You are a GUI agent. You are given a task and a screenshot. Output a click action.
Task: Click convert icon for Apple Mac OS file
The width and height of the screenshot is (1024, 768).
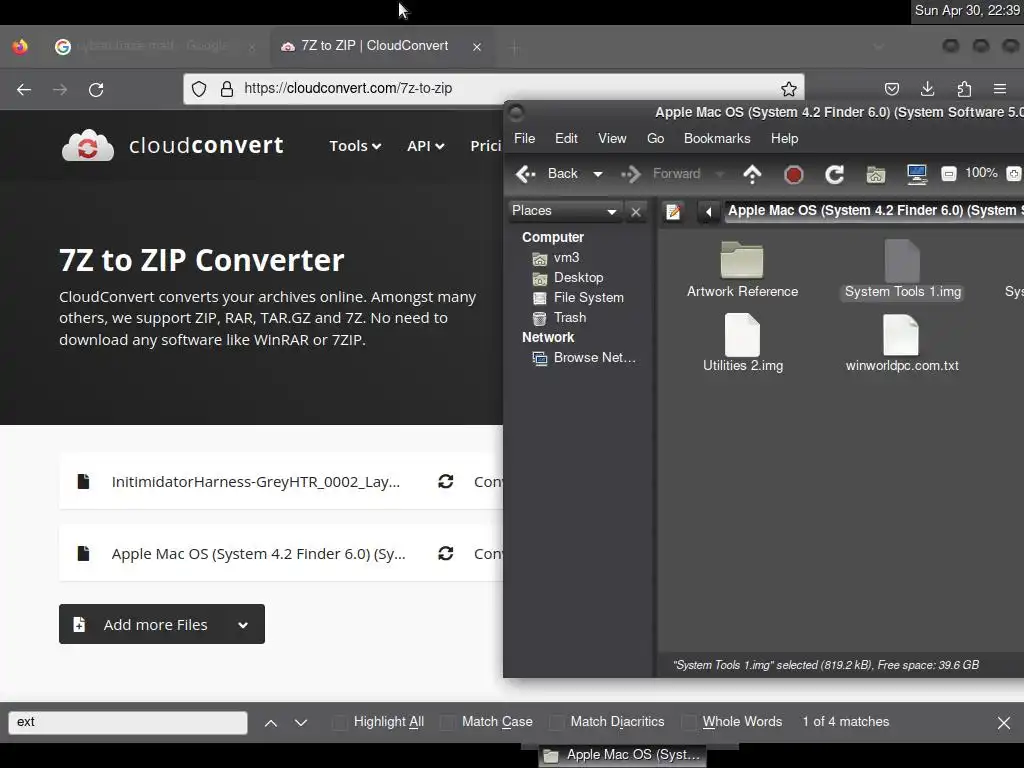point(445,553)
